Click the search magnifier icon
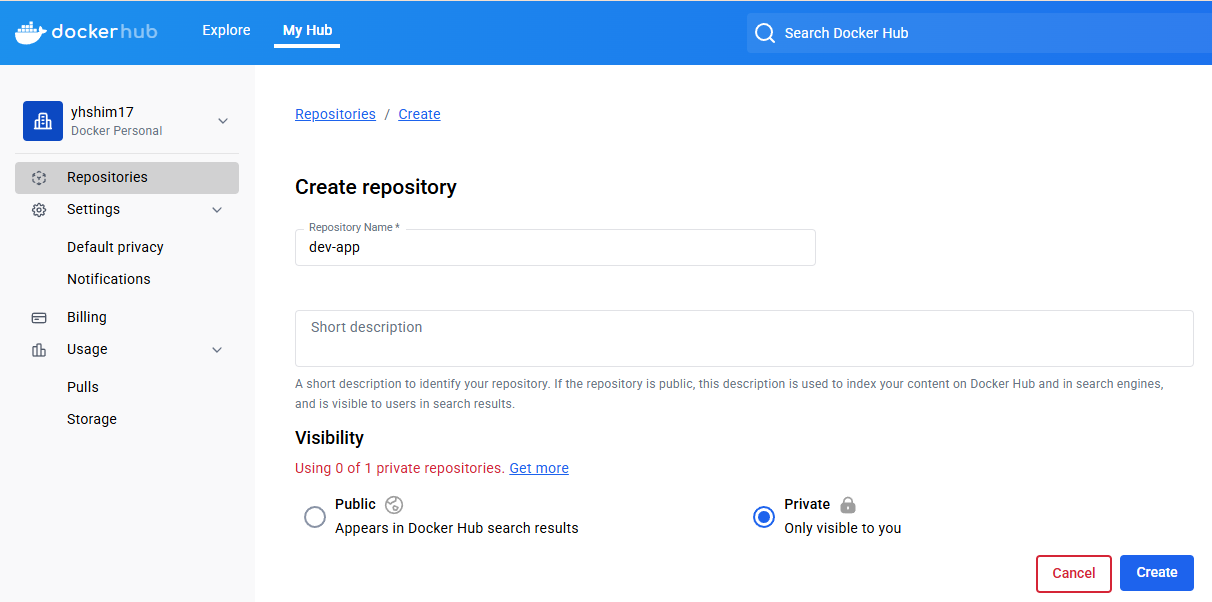Viewport: 1212px width, 602px height. [765, 33]
